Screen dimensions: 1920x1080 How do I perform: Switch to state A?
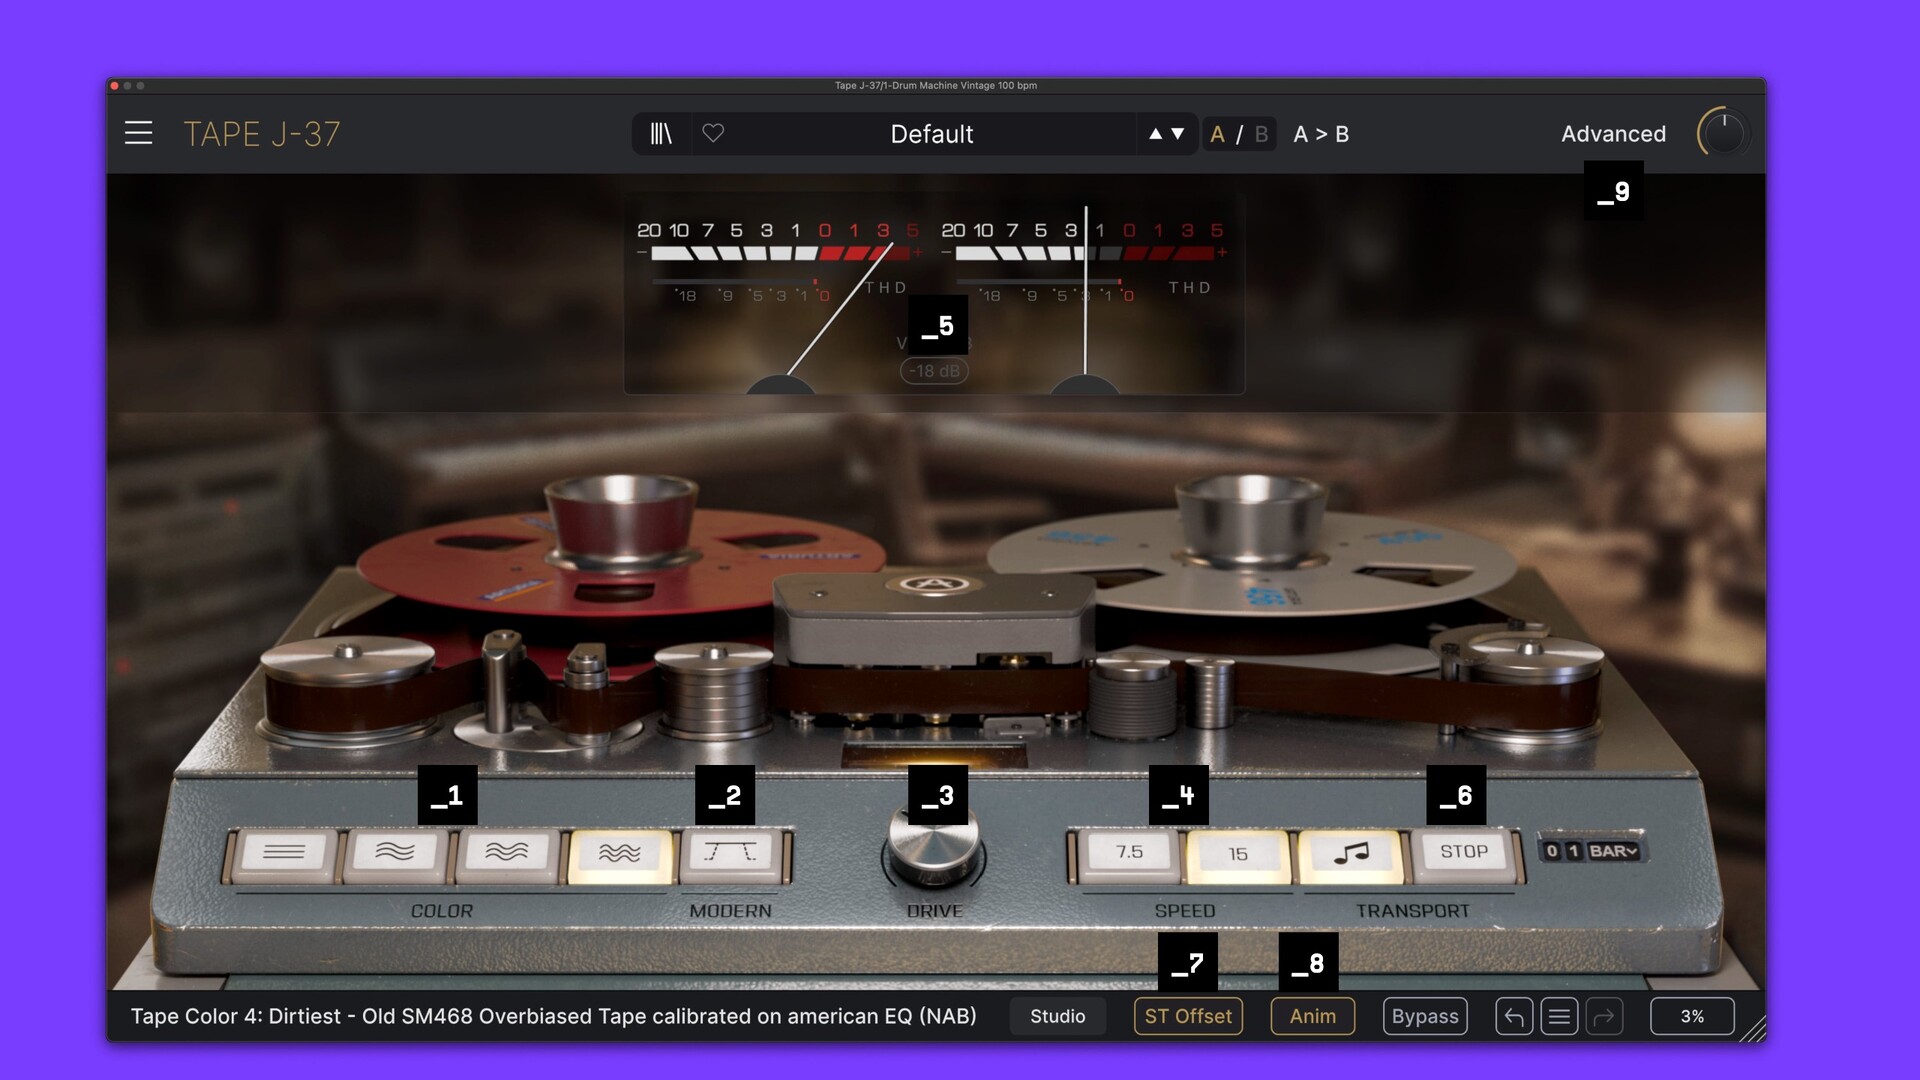click(x=1217, y=134)
